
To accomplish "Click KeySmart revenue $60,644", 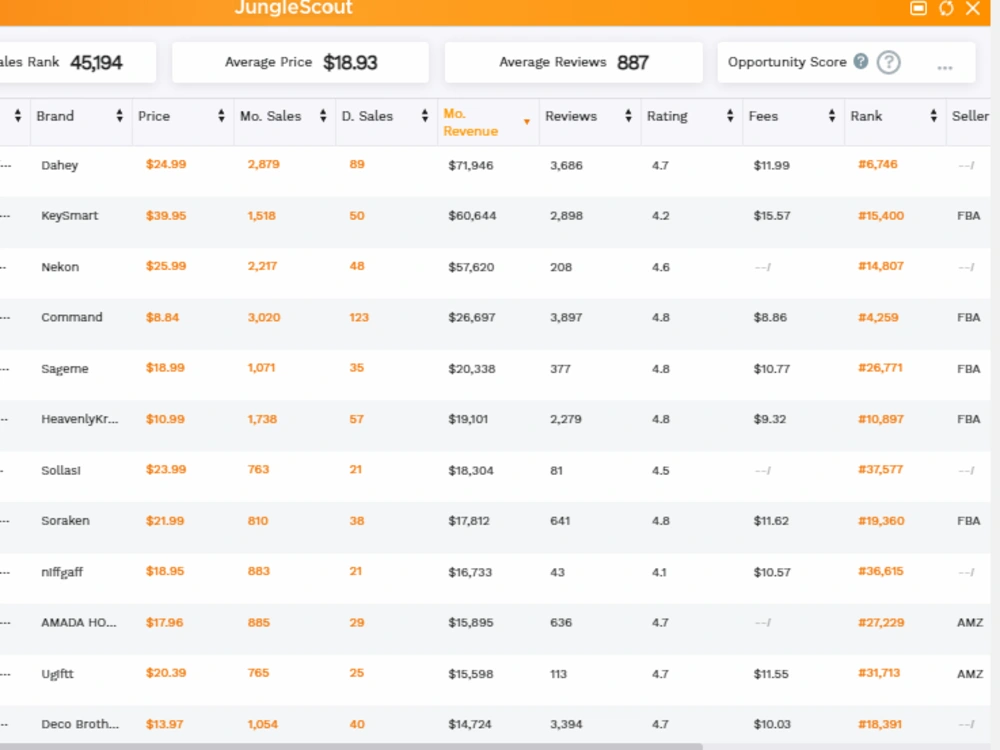I will point(472,216).
